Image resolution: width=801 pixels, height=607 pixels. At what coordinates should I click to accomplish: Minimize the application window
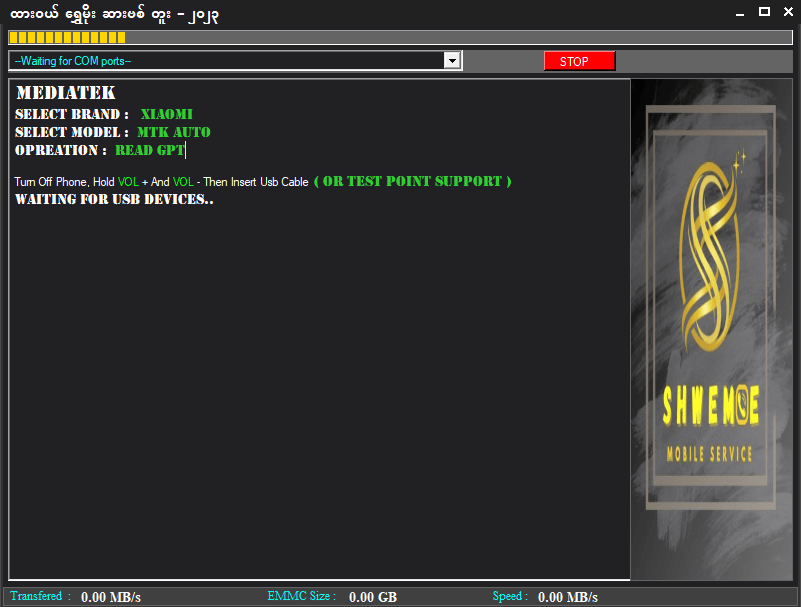739,12
